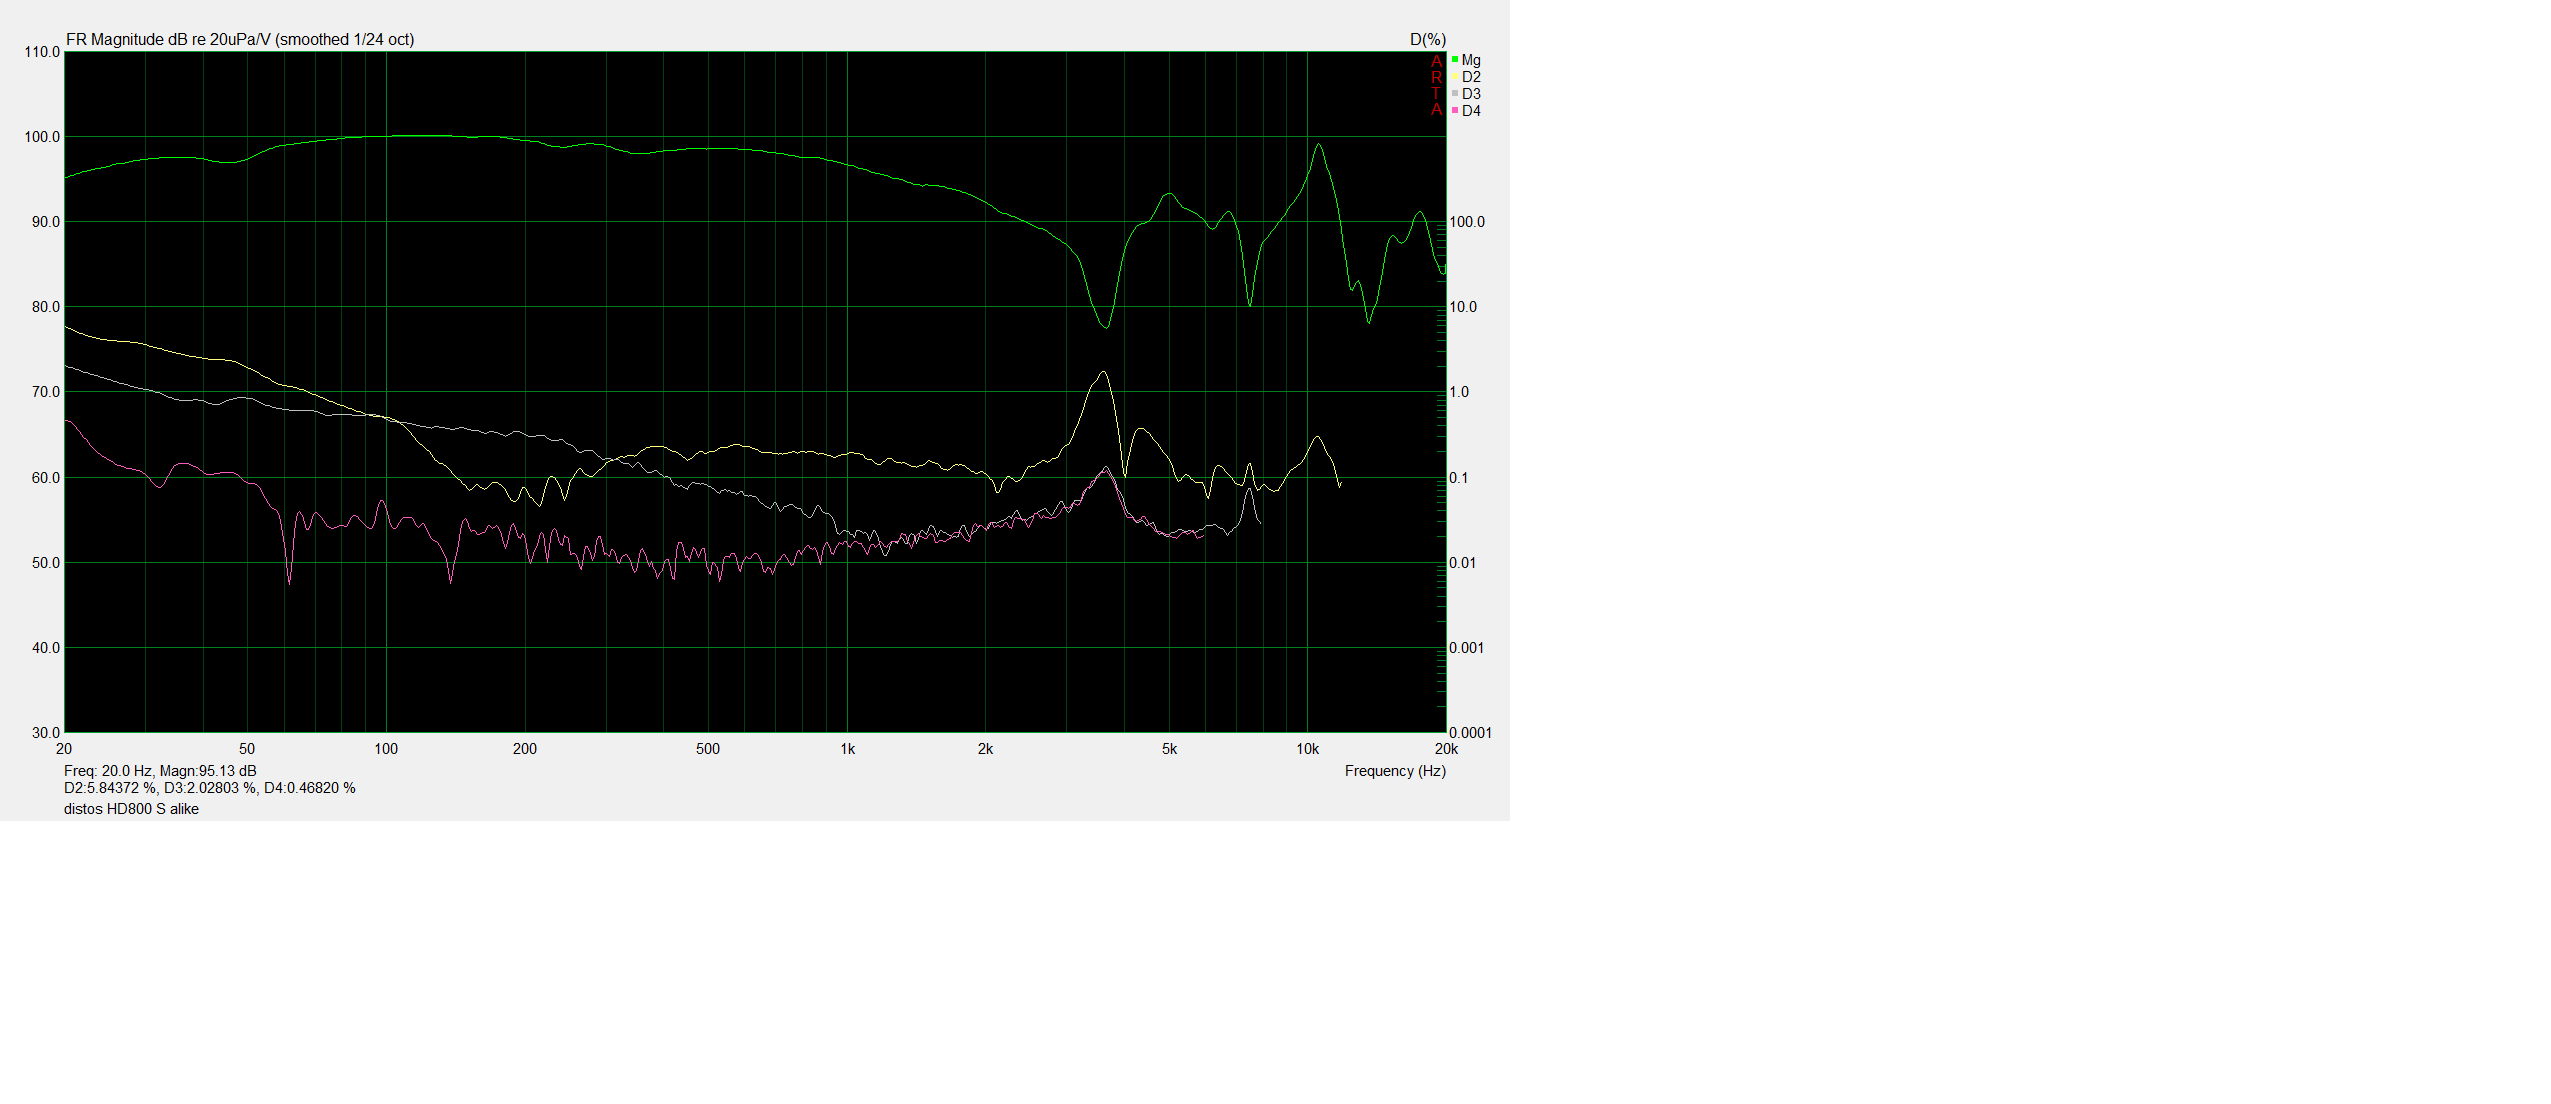Click the green Mg legend swatch
This screenshot has height=1104, width=2551.
click(1454, 60)
